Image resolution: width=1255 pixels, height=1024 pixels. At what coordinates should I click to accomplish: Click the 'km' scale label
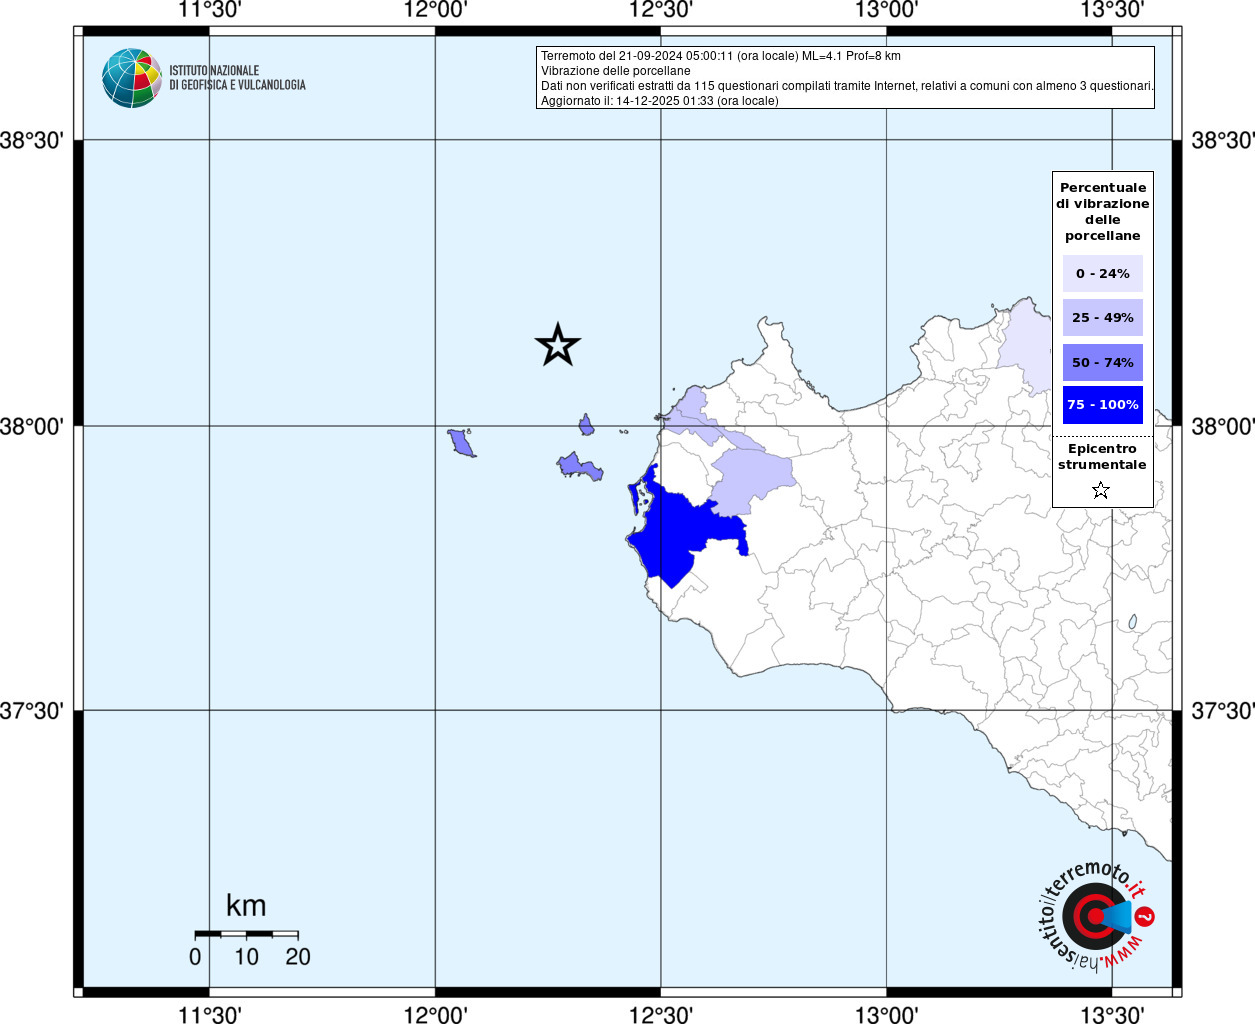pyautogui.click(x=246, y=905)
